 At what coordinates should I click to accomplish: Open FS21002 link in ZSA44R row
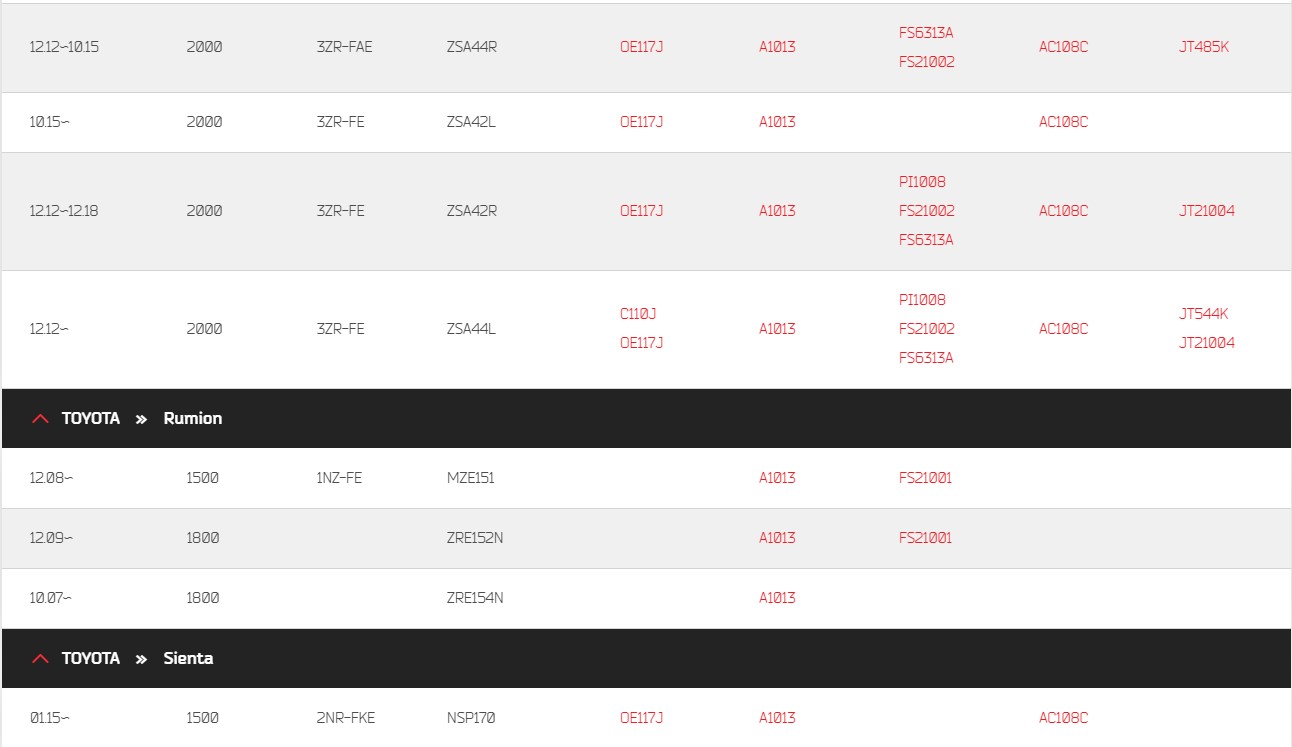click(x=927, y=62)
